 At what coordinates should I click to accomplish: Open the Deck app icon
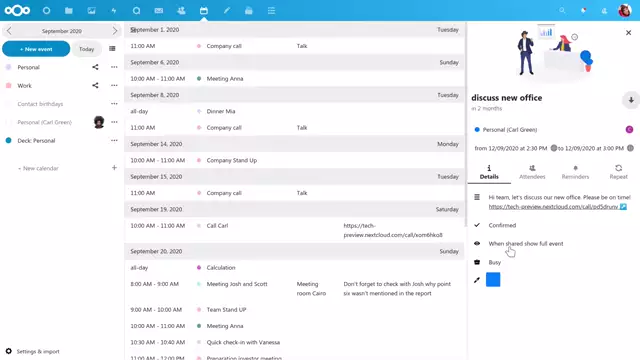point(249,11)
